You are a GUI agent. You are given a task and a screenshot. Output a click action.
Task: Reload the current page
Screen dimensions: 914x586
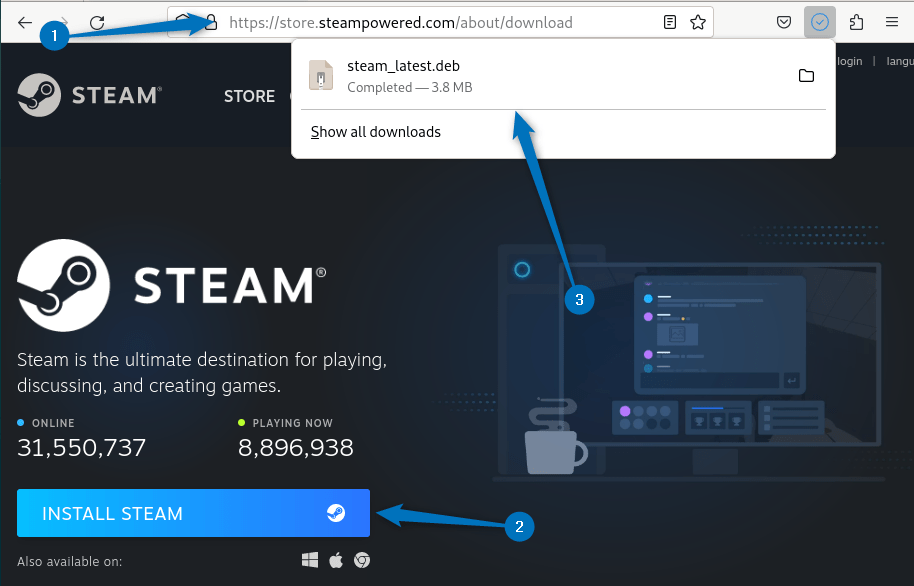point(97,22)
